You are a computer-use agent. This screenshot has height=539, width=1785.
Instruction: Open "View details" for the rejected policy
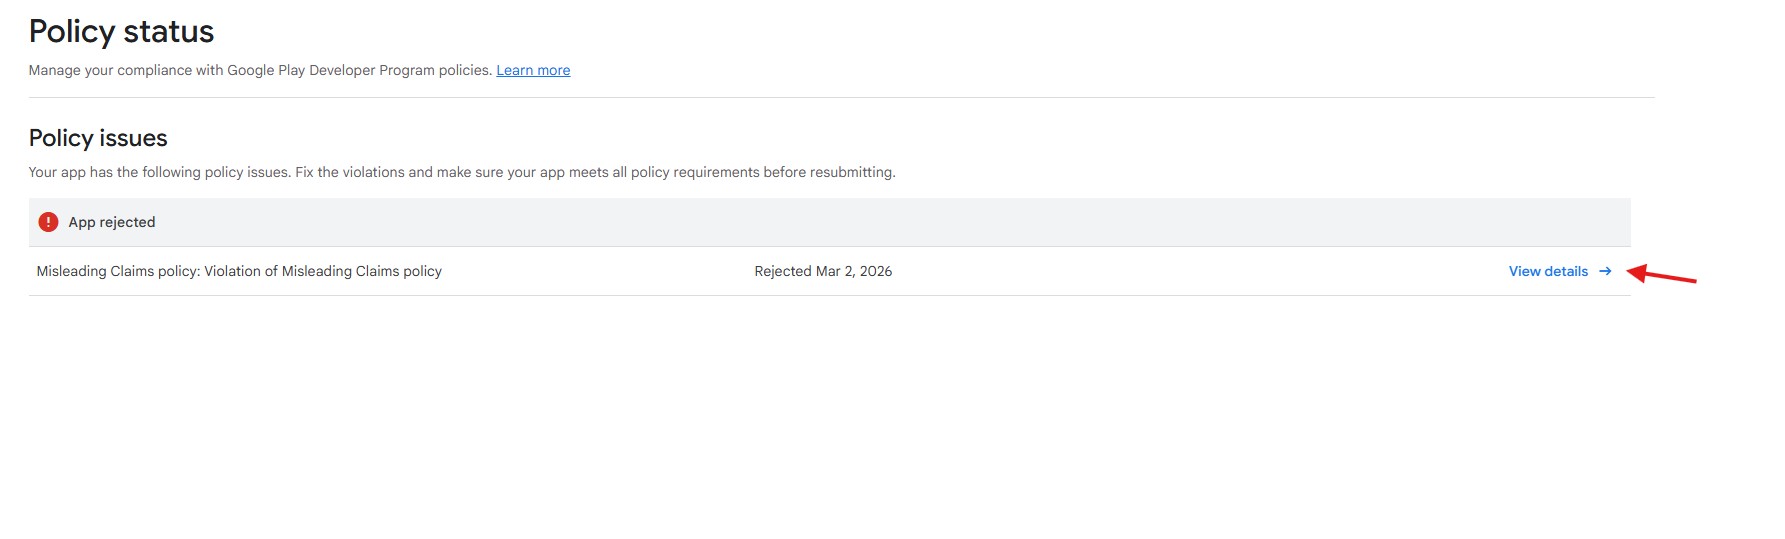pyautogui.click(x=1548, y=271)
